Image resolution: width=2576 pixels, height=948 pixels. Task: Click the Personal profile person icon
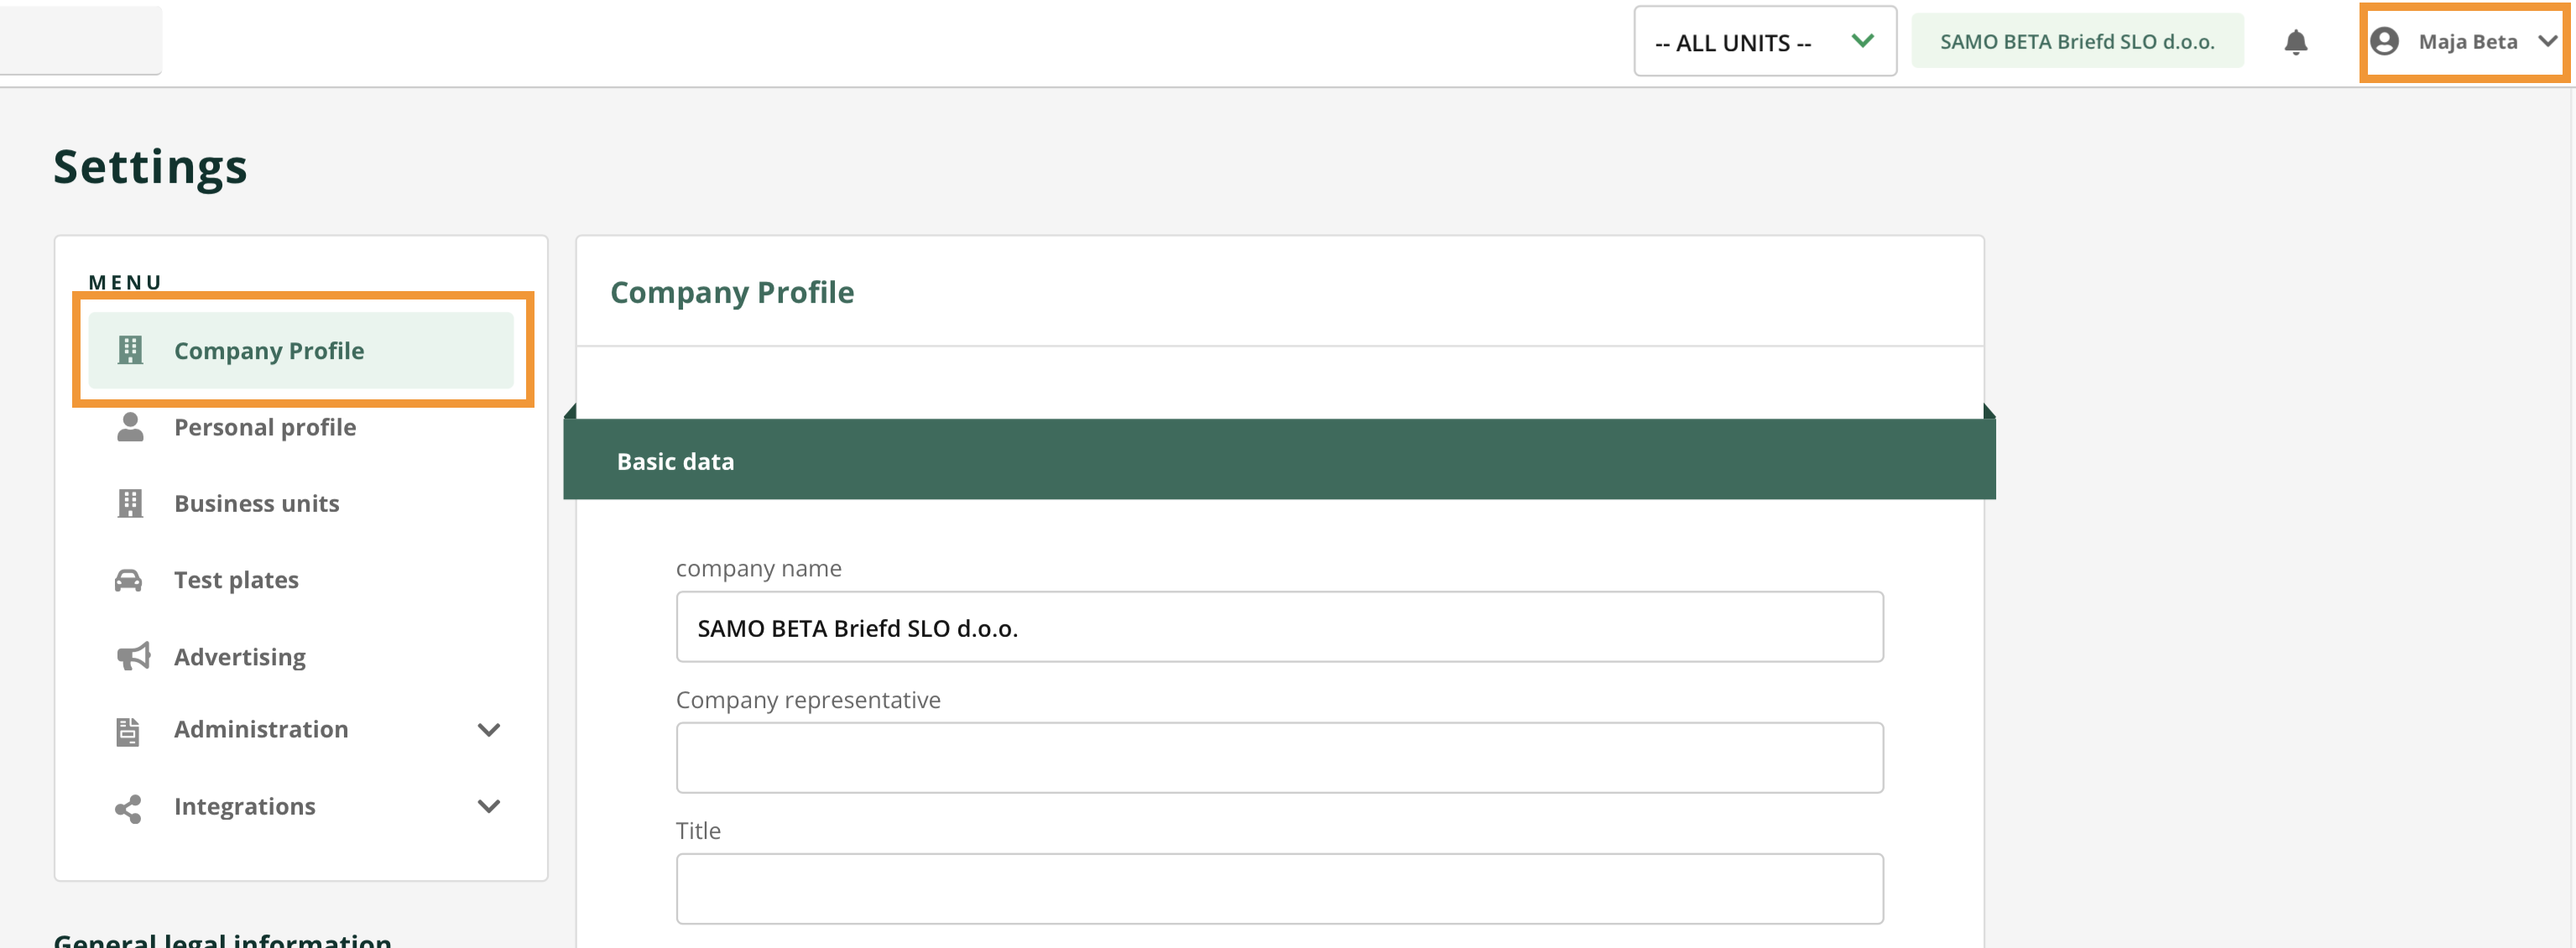tap(130, 427)
